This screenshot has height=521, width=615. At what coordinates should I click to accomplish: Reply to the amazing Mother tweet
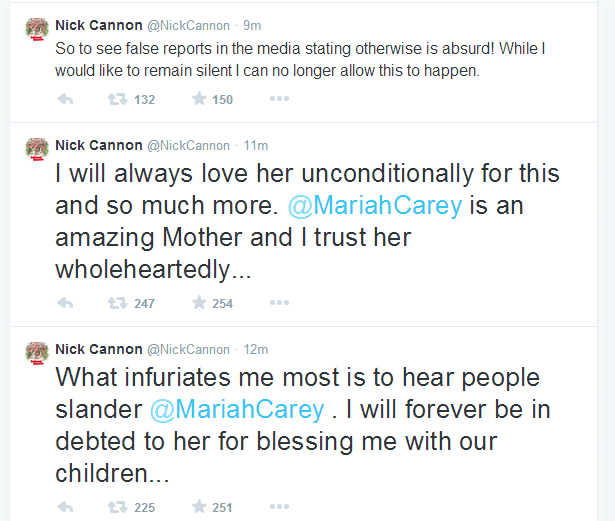(66, 303)
